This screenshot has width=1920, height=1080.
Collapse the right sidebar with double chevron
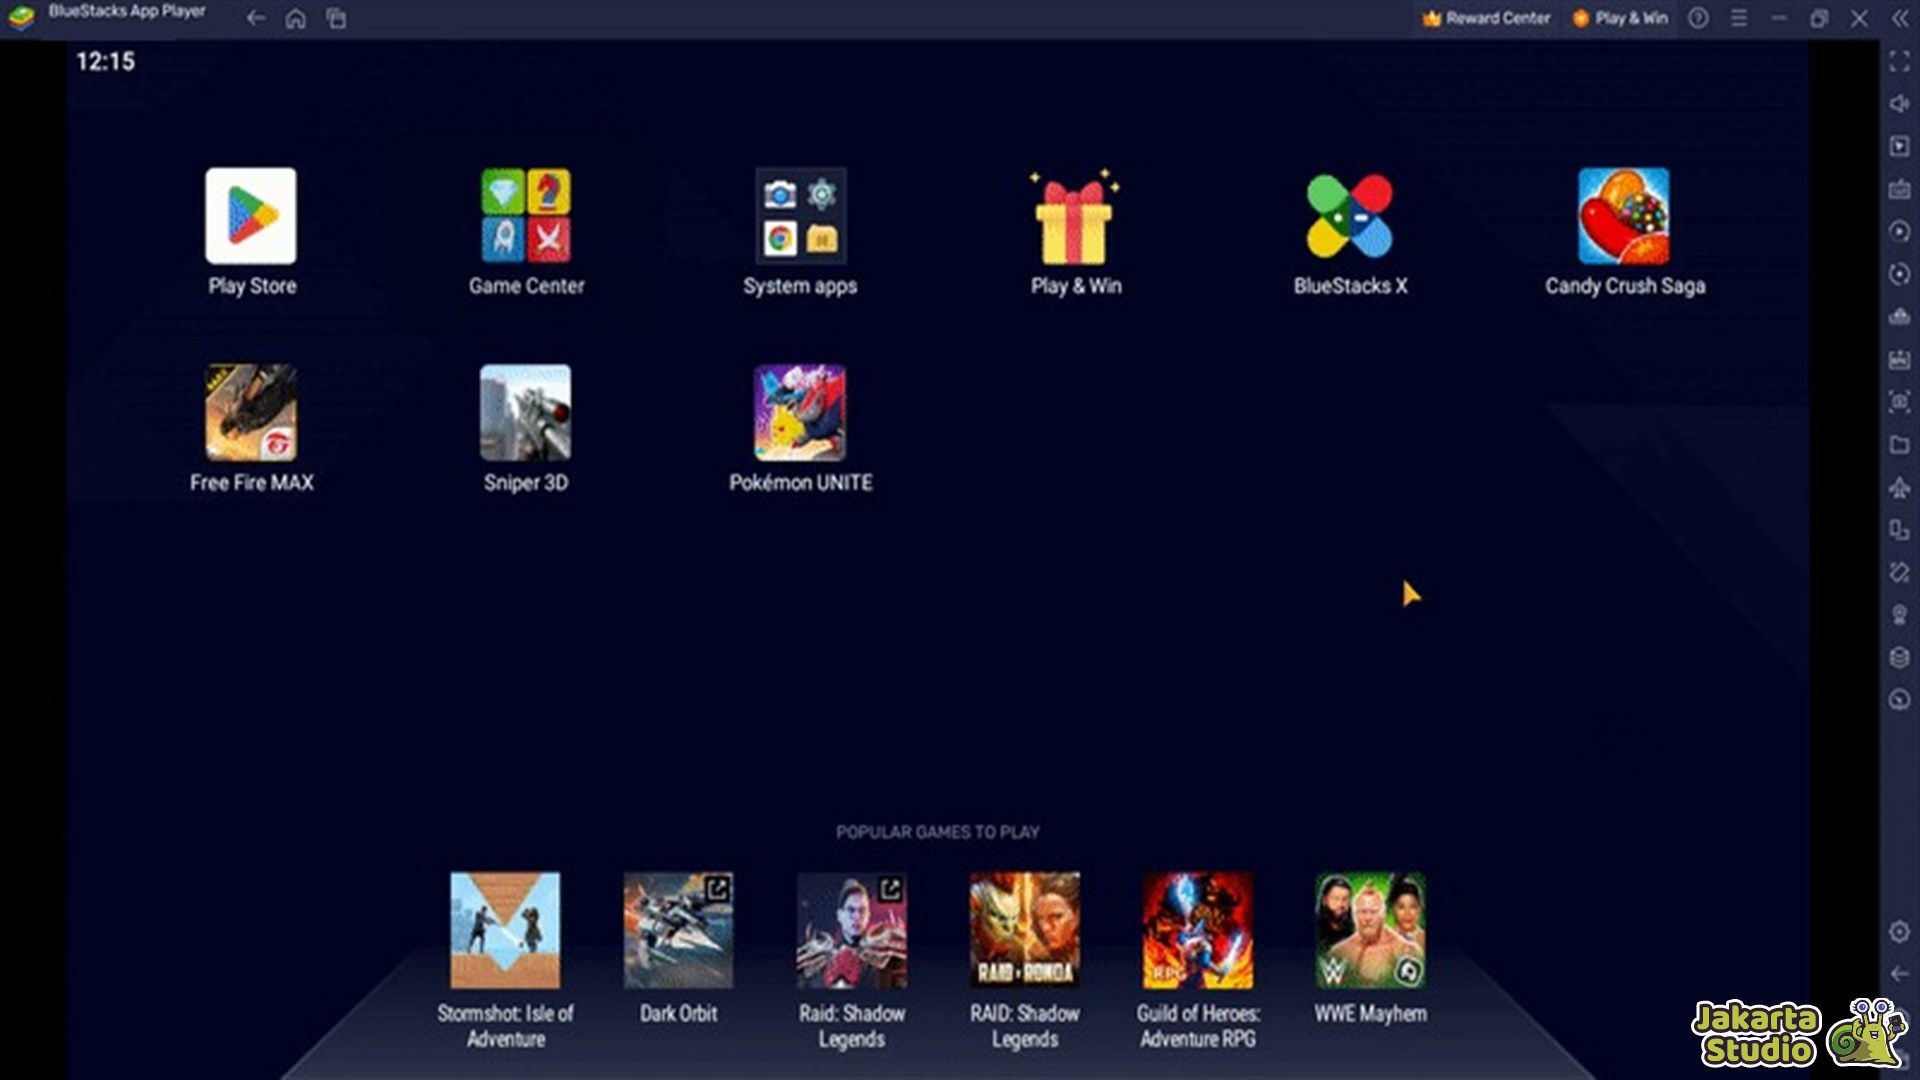pos(1899,18)
